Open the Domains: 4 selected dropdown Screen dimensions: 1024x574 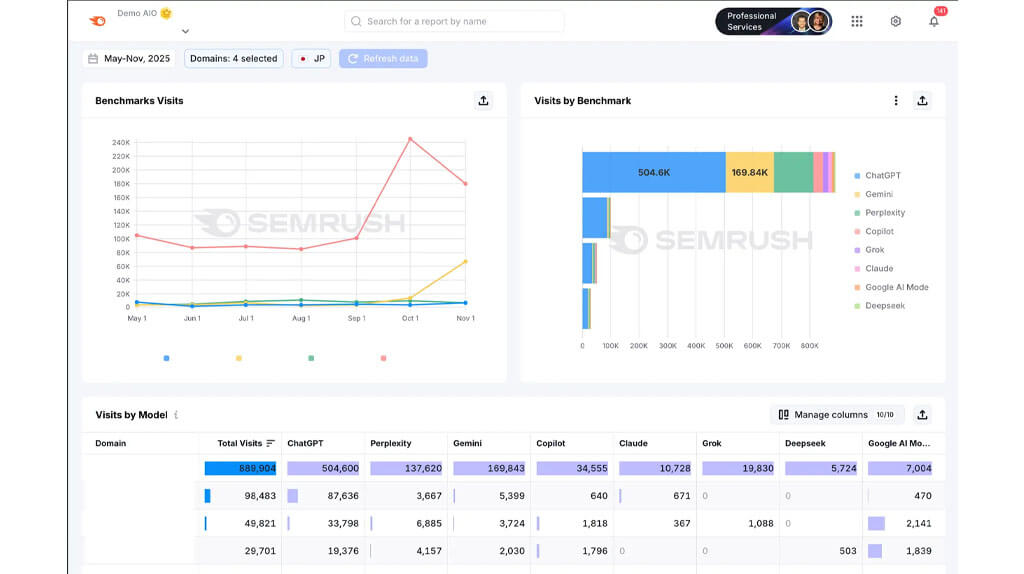[x=233, y=59]
